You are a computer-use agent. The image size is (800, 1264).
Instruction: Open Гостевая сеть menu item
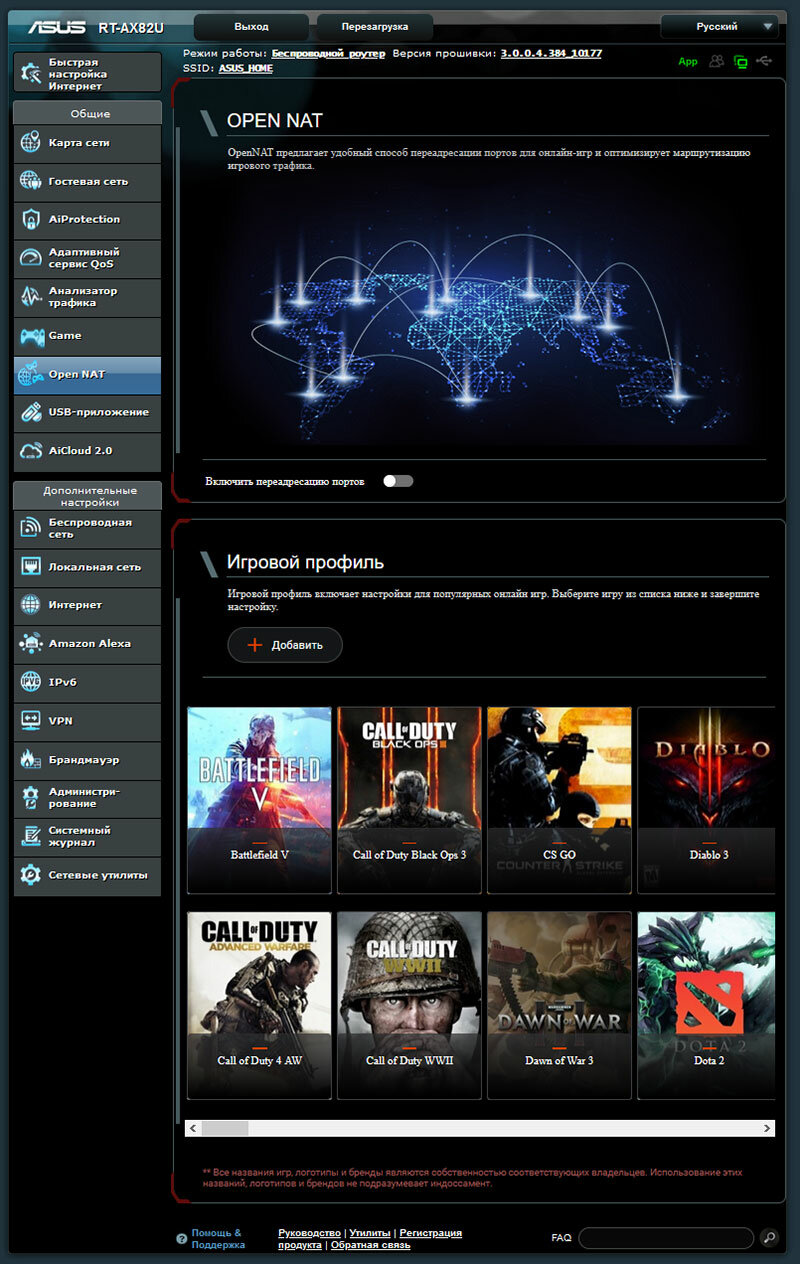point(87,182)
